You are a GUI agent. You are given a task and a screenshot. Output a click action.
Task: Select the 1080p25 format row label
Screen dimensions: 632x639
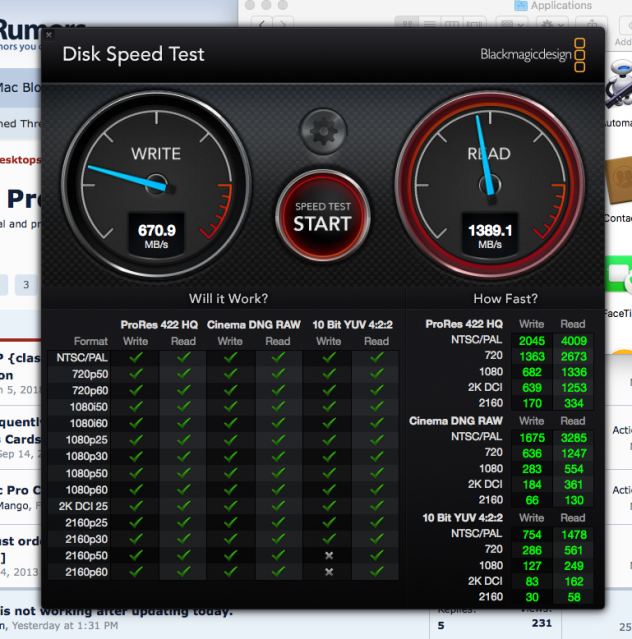pyautogui.click(x=86, y=440)
